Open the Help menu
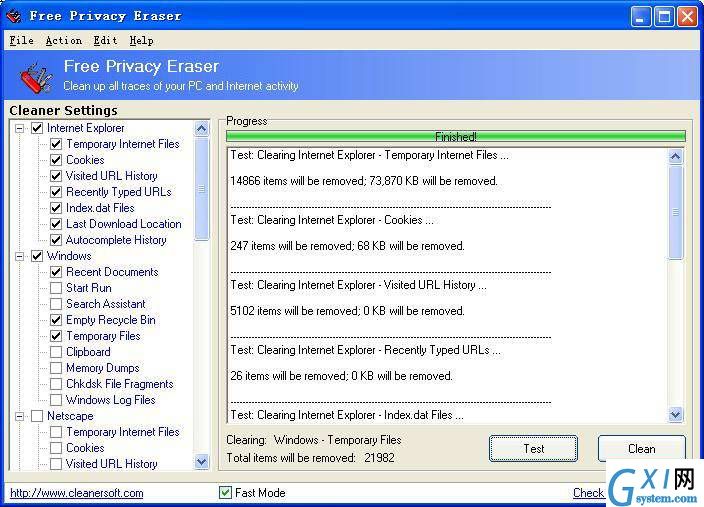The width and height of the screenshot is (704, 507). tap(141, 40)
